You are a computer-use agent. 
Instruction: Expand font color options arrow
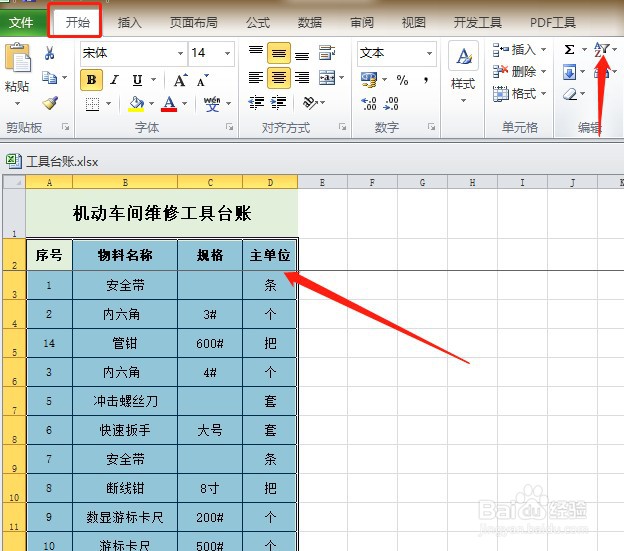[184, 104]
